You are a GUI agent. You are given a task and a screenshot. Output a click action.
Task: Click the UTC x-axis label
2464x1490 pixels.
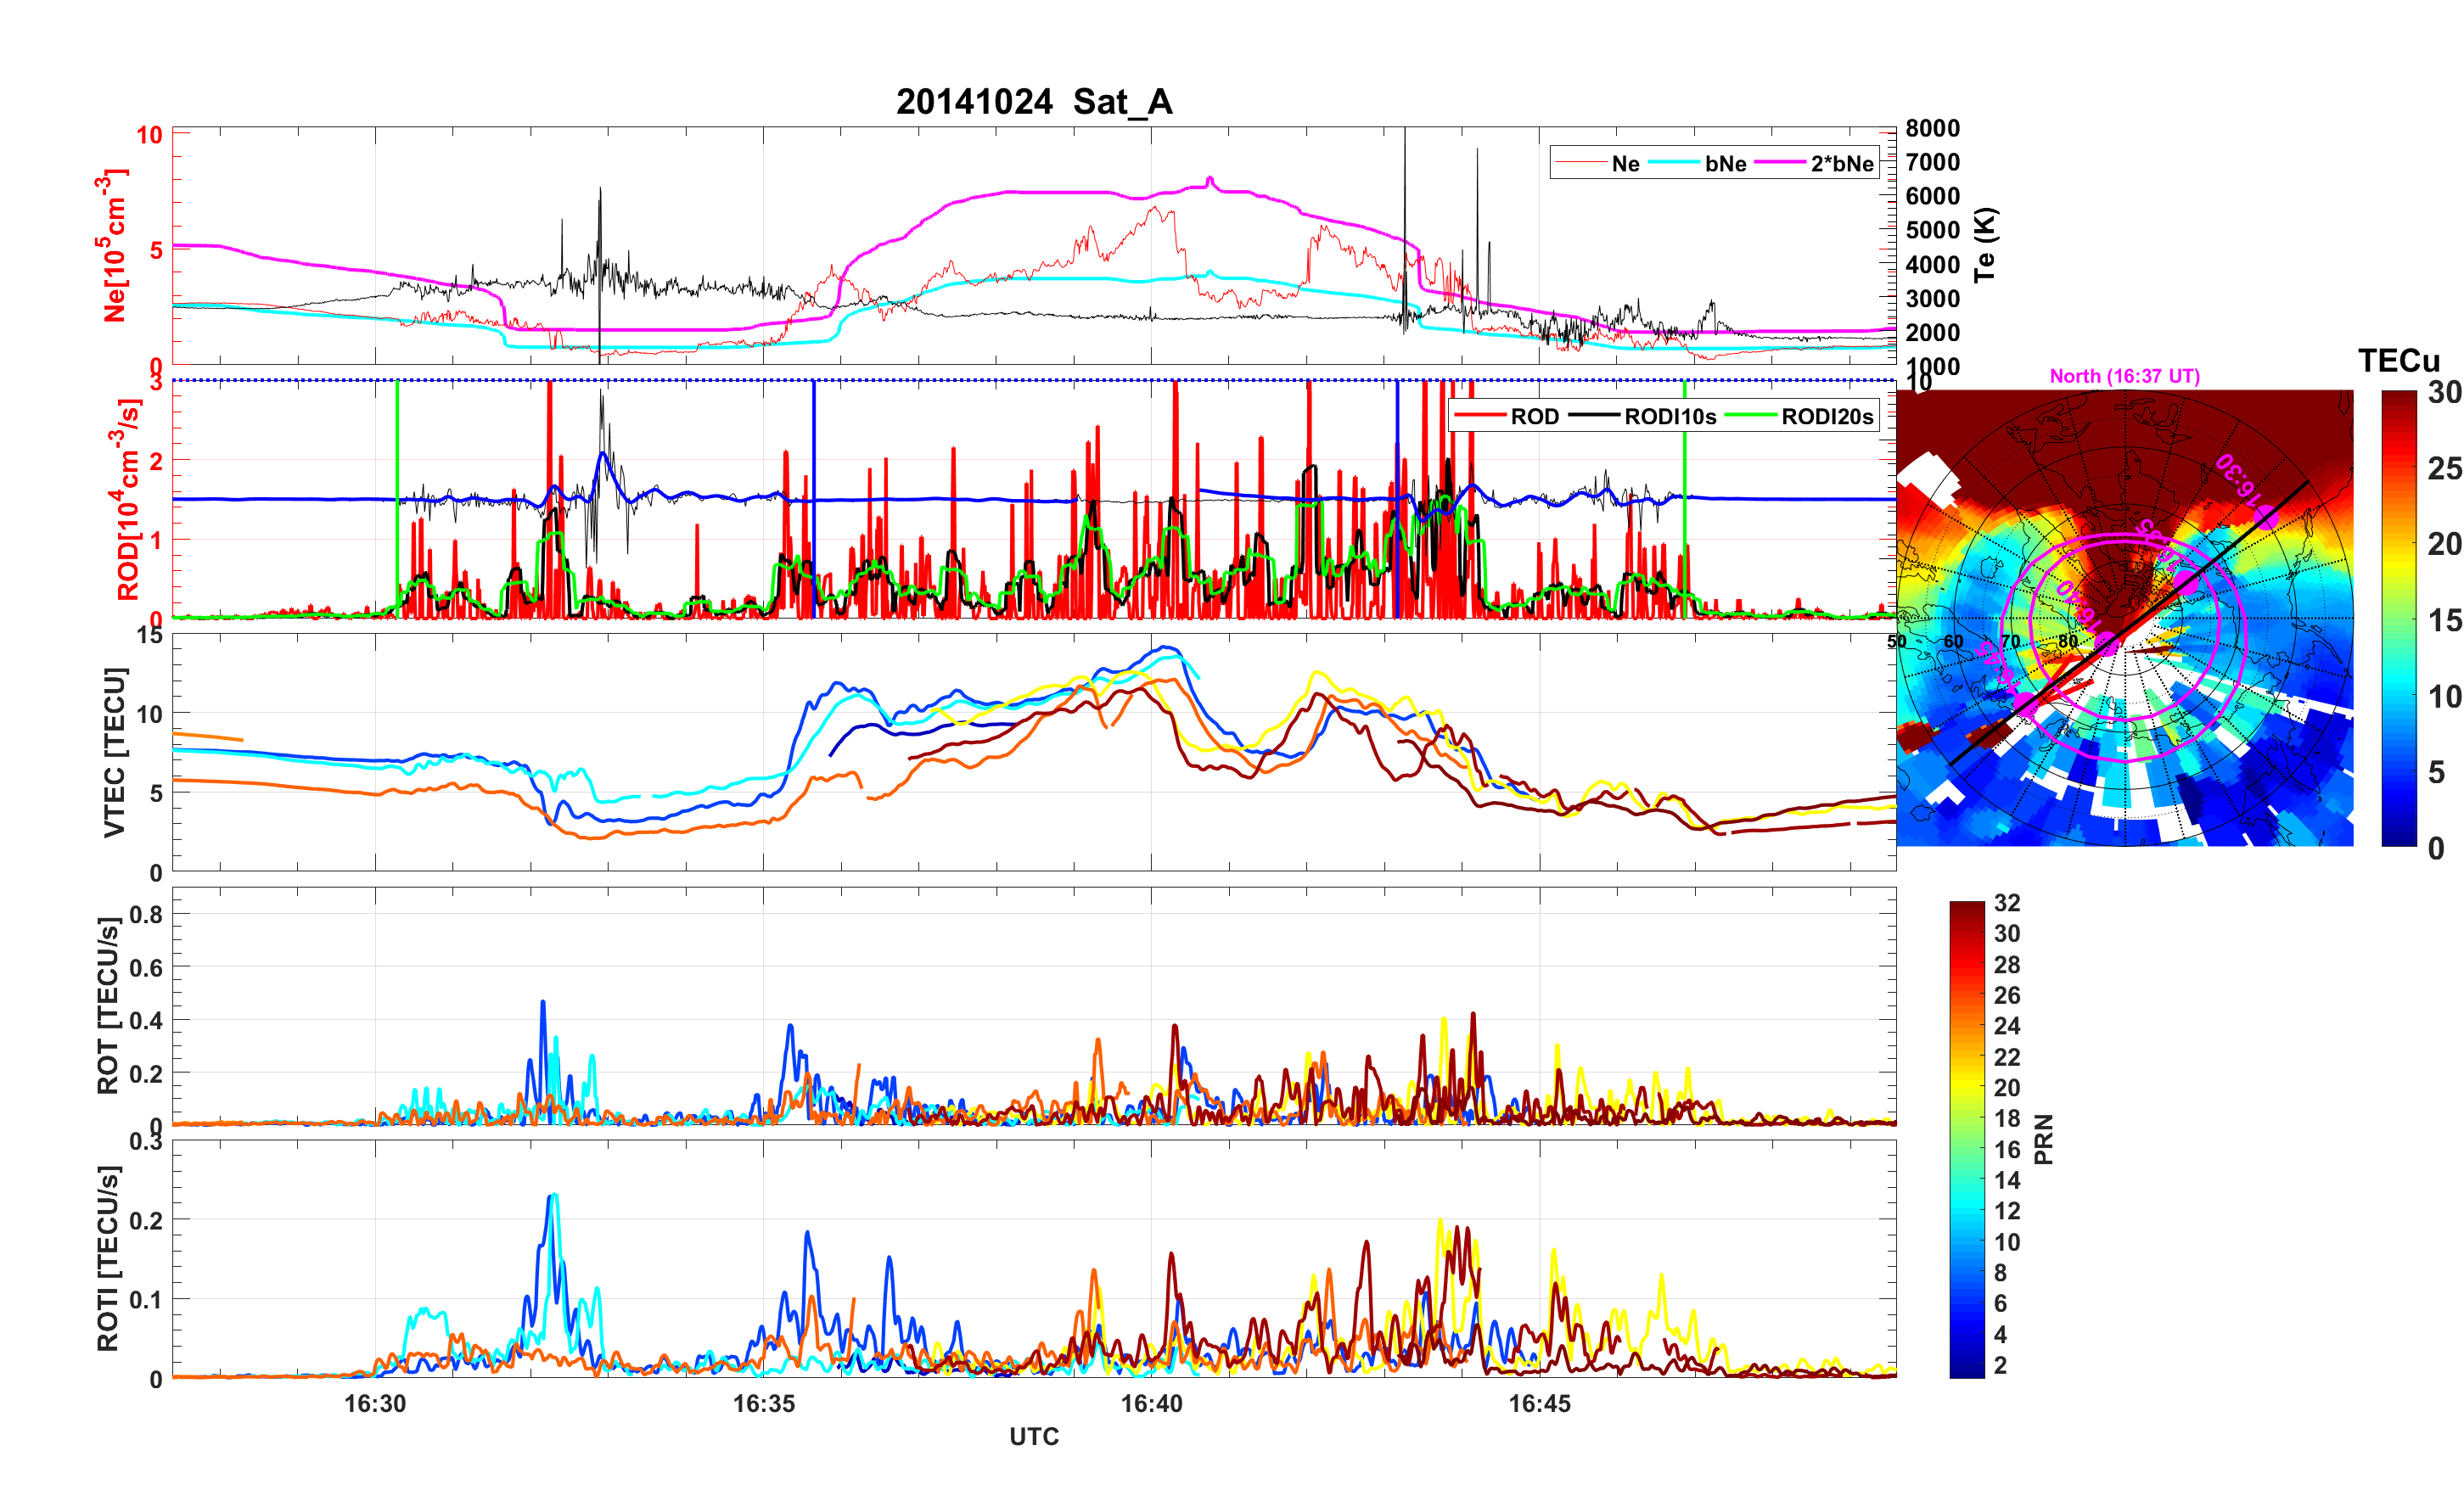click(x=1034, y=1437)
